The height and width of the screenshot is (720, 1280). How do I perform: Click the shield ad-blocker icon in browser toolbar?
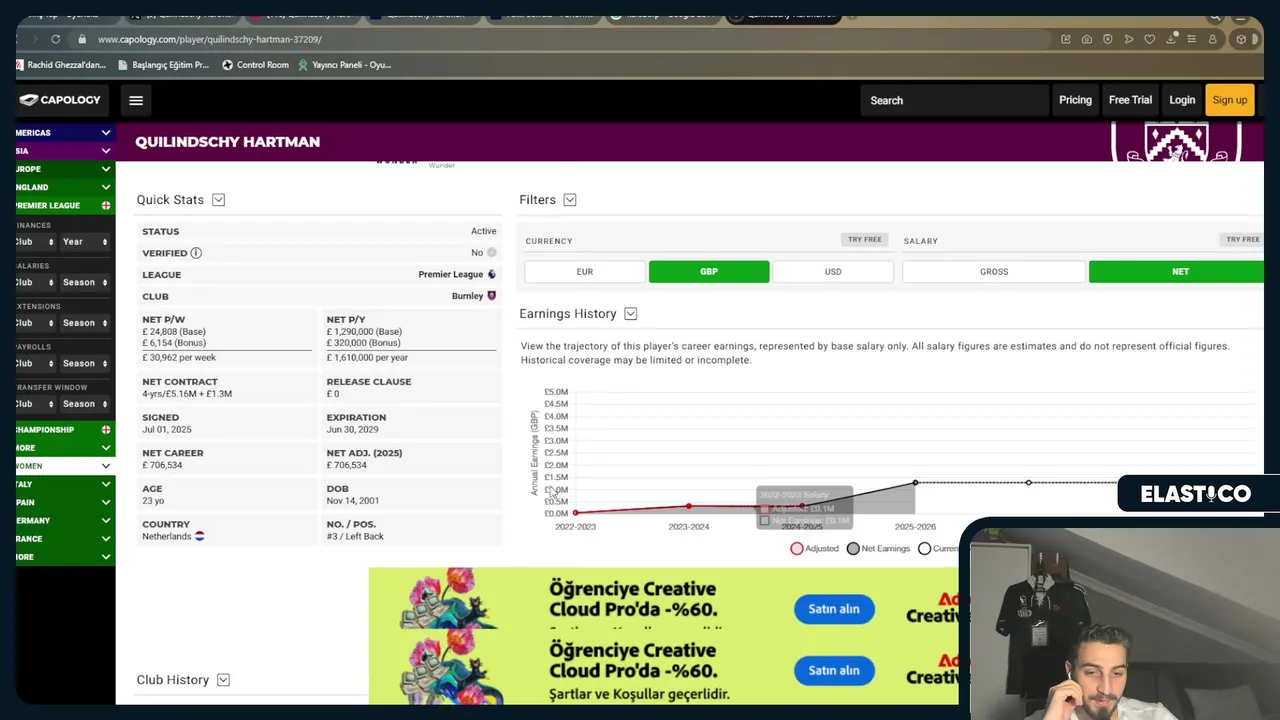1108,39
